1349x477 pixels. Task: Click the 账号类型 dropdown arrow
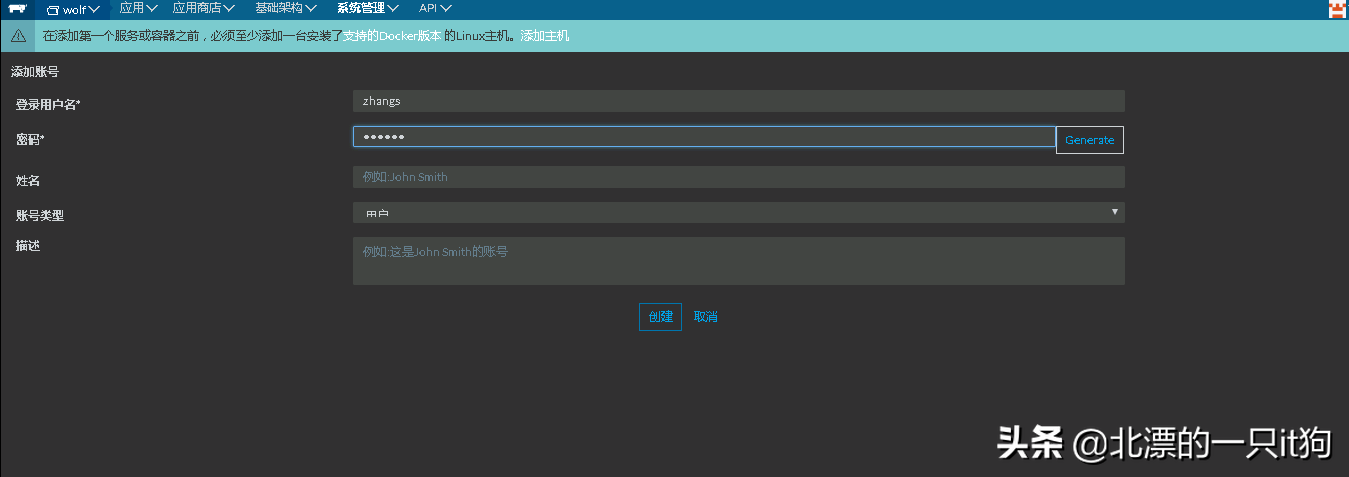[1115, 212]
